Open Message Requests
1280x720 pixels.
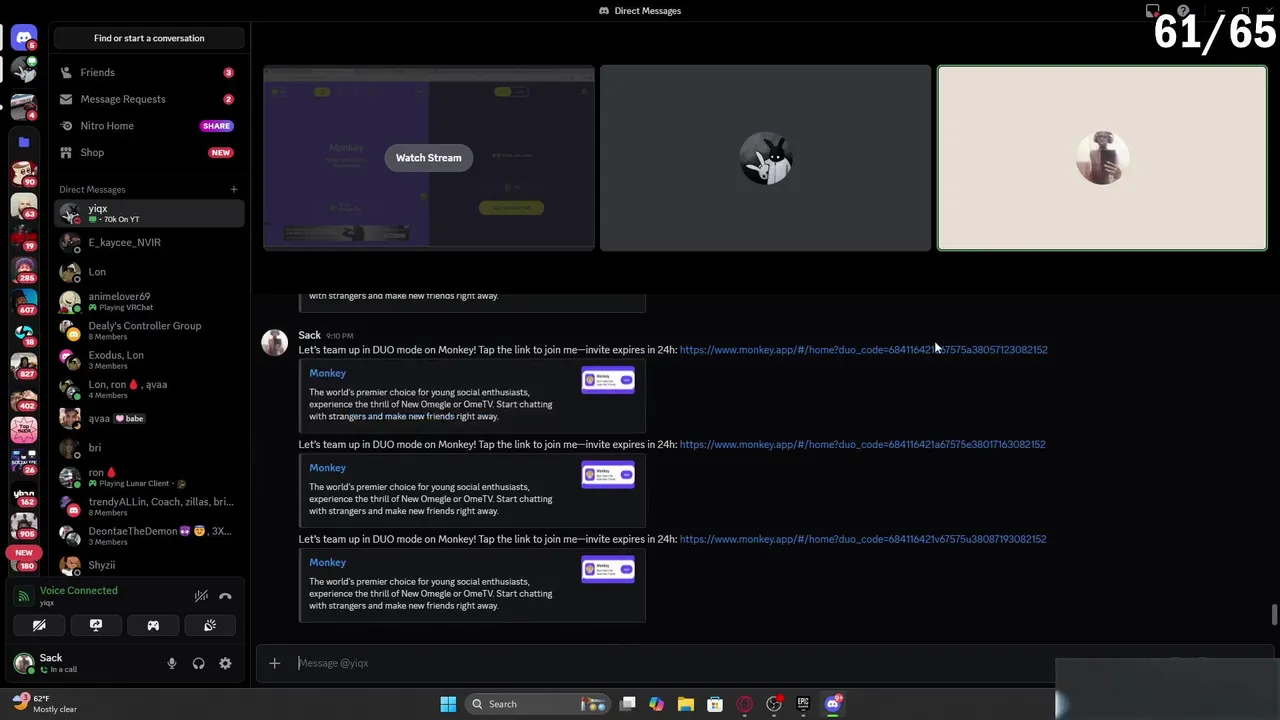pyautogui.click(x=149, y=99)
